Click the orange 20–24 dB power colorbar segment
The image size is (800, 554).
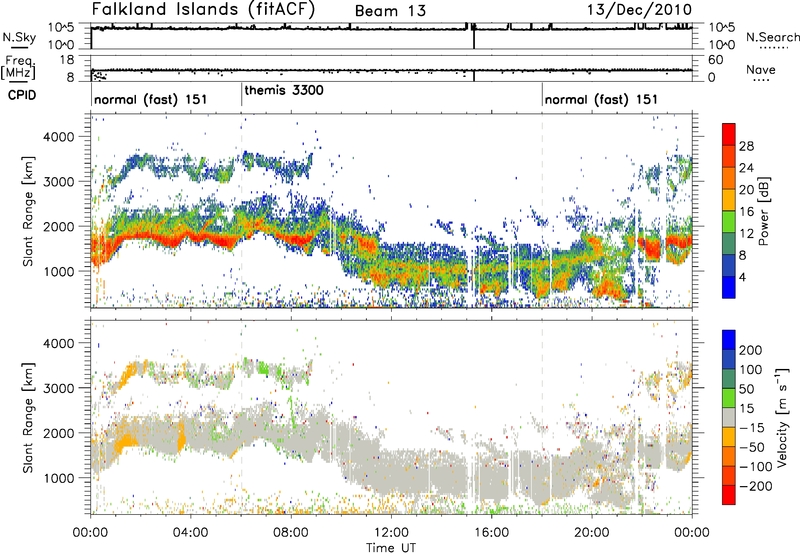point(729,178)
